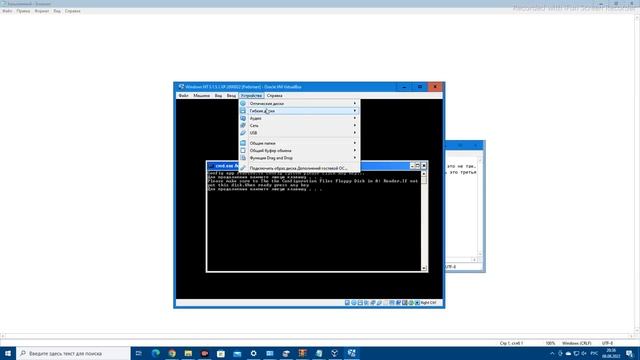Open the Mail app on the taskbar

[237, 353]
